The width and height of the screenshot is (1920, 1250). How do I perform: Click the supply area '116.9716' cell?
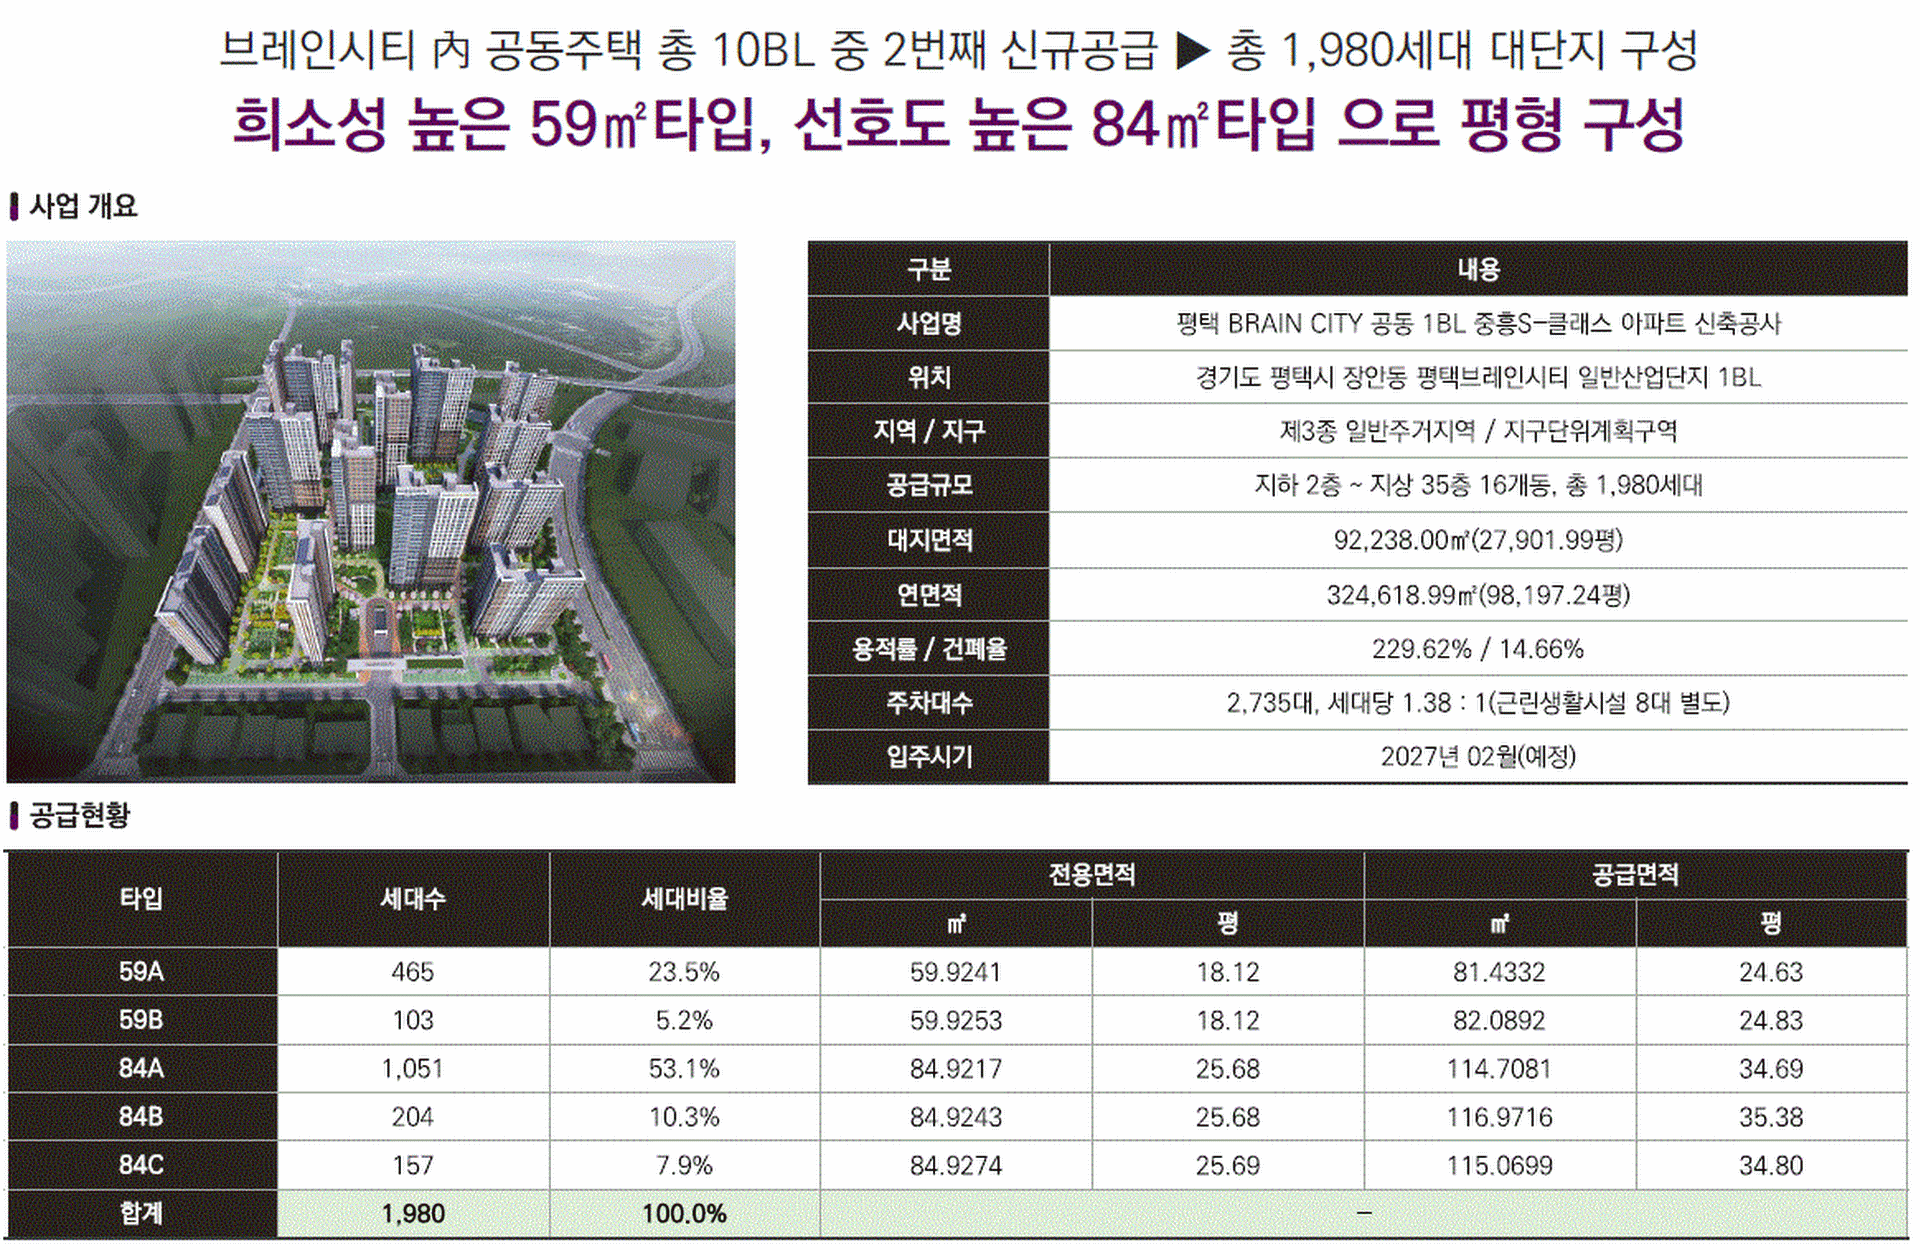(x=1499, y=1117)
